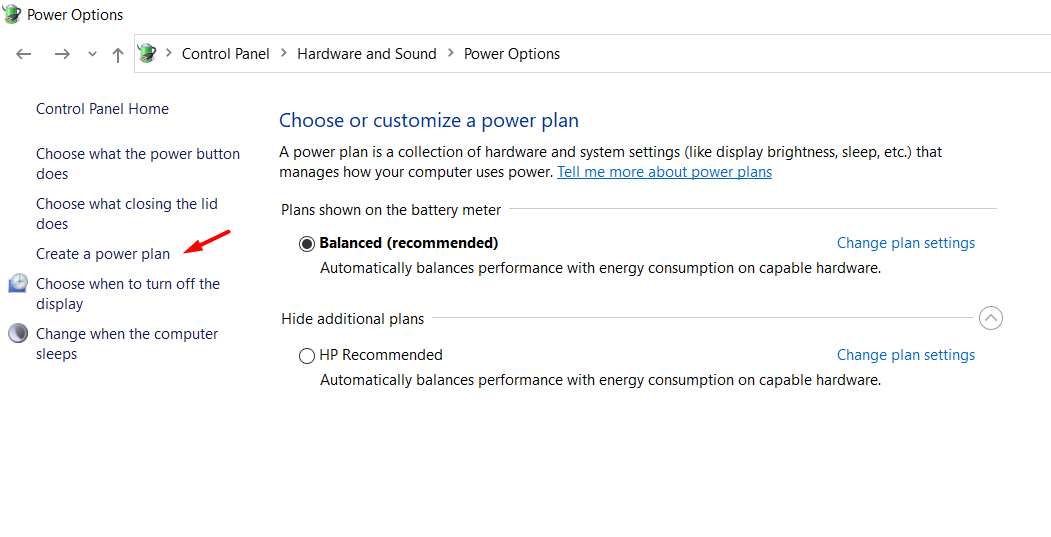Open Choose what the power button does
This screenshot has width=1051, height=537.
[138, 164]
